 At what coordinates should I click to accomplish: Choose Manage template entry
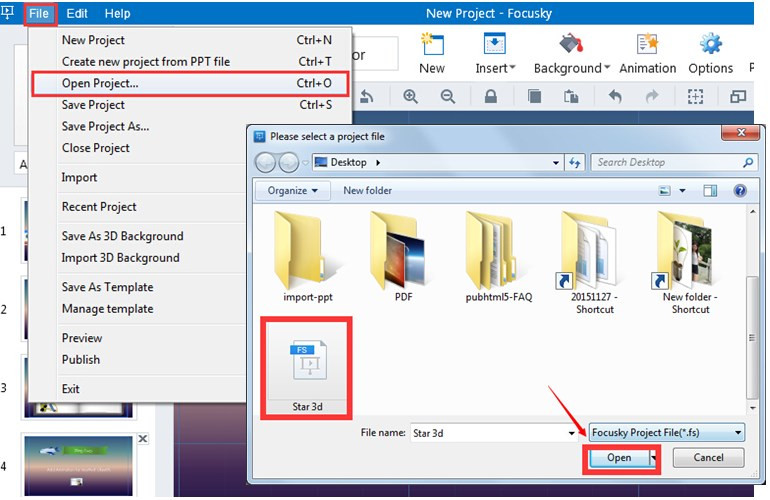coord(108,308)
